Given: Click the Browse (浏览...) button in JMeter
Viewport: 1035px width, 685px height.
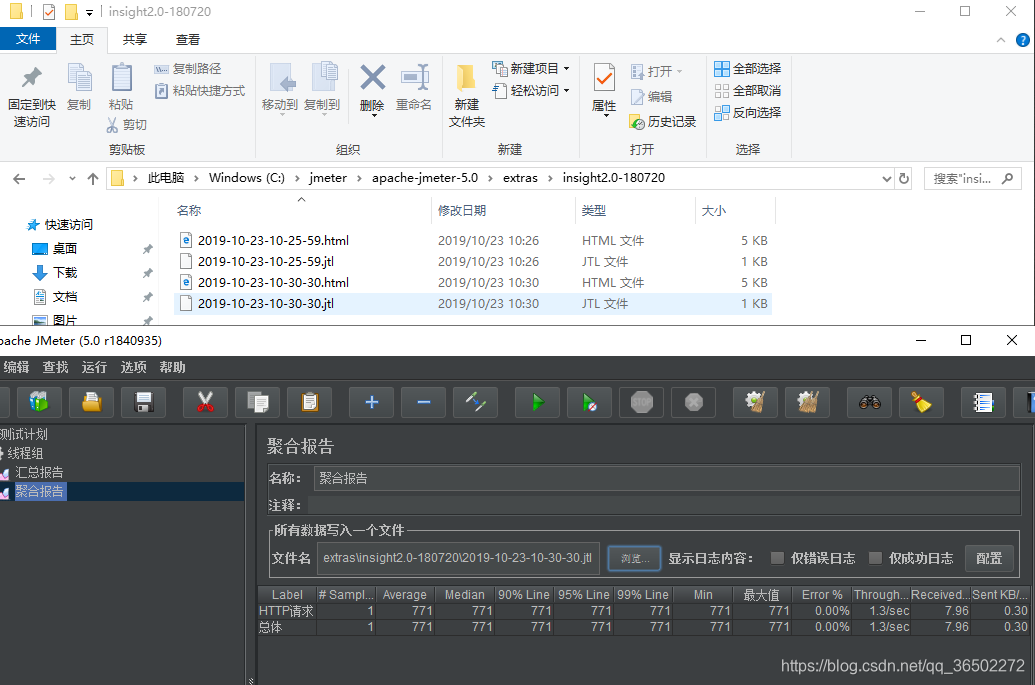Looking at the screenshot, I should [634, 558].
